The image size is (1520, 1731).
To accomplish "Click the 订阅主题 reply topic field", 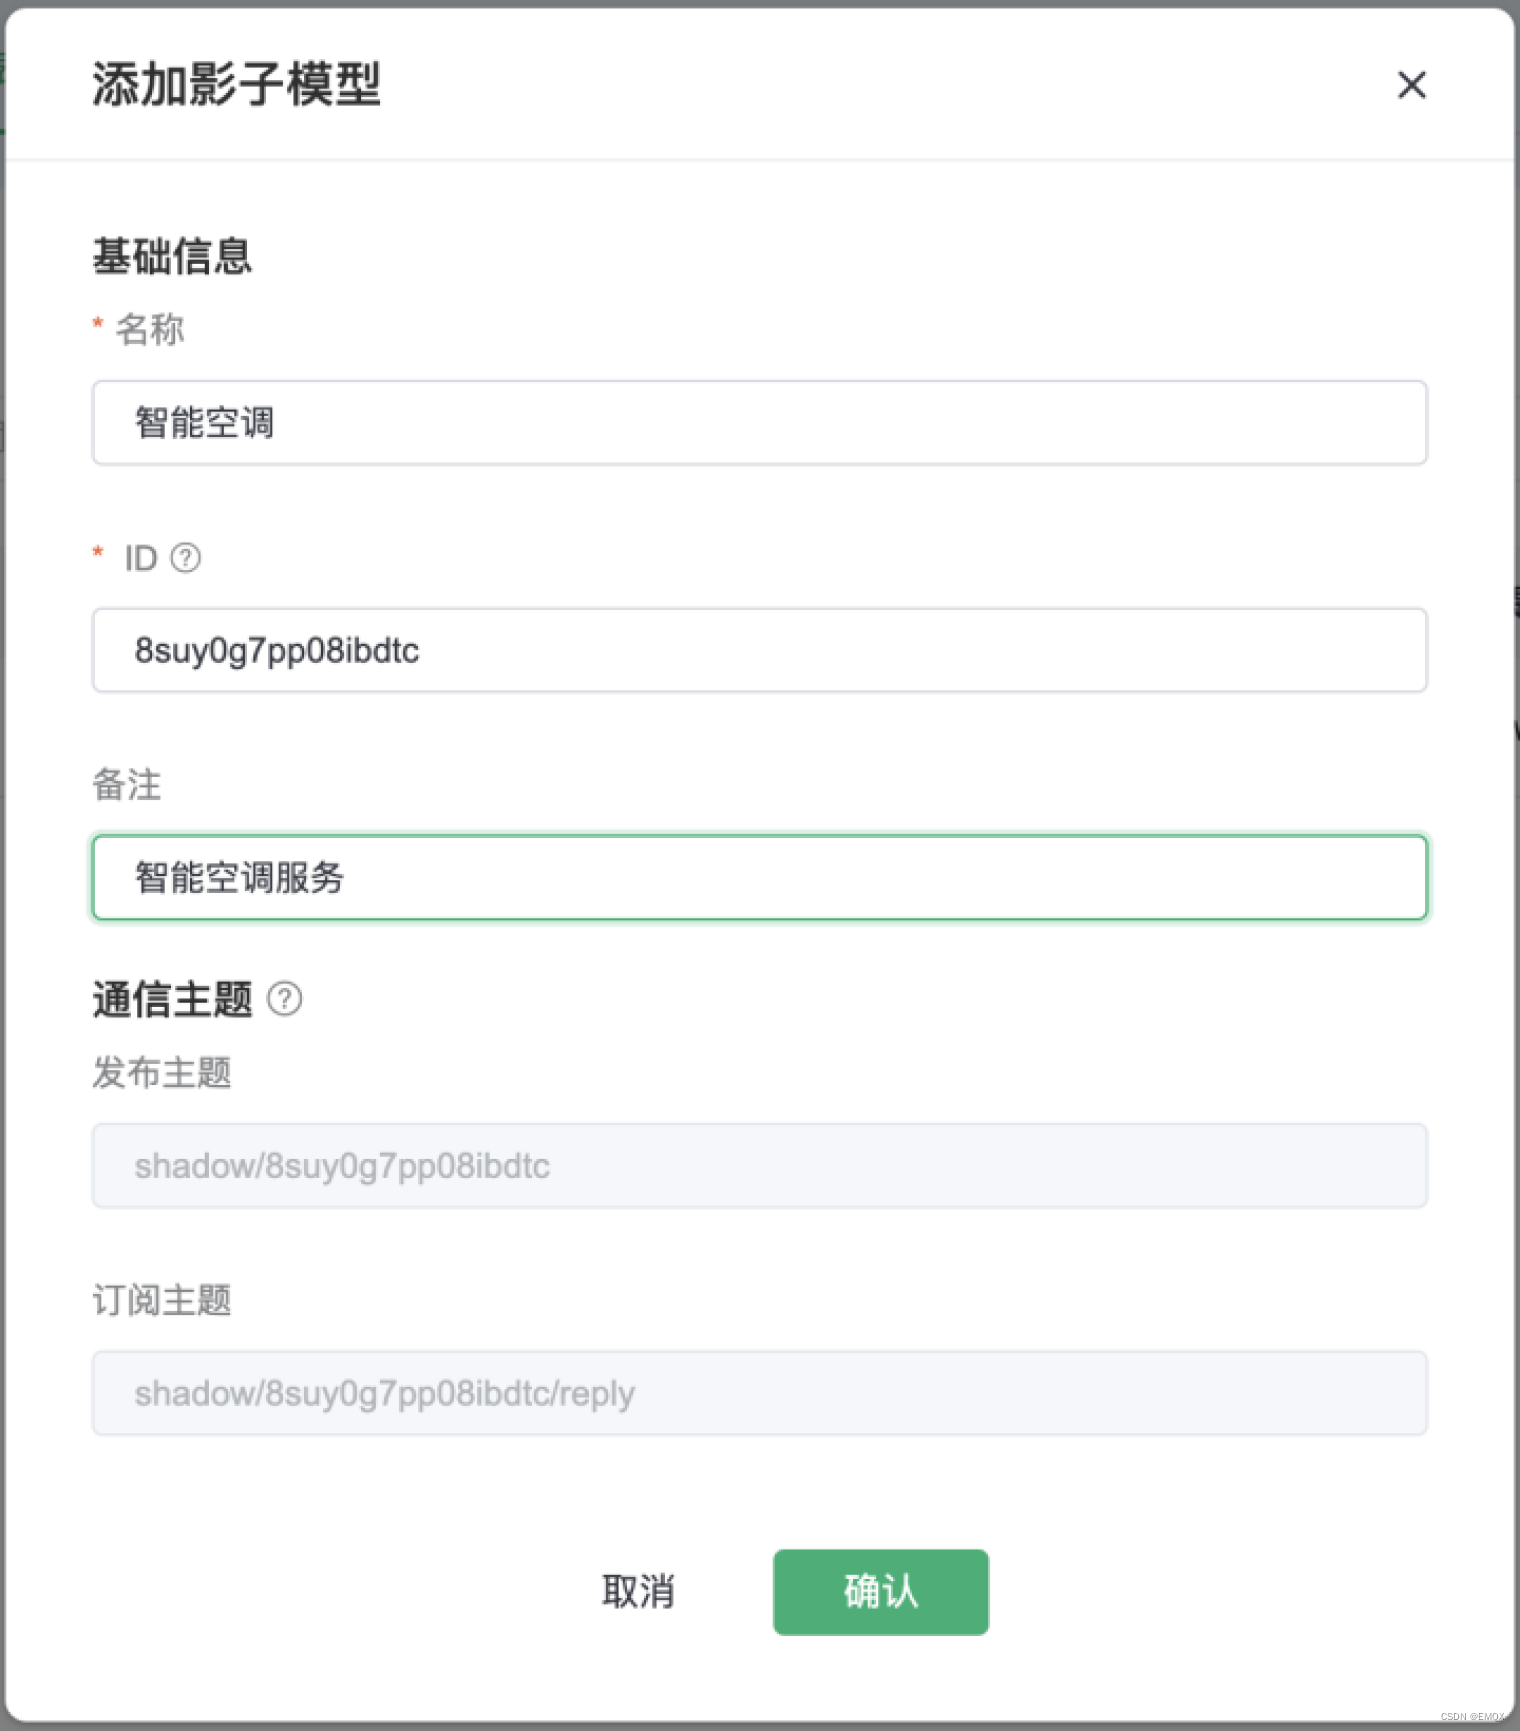I will (x=758, y=1393).
